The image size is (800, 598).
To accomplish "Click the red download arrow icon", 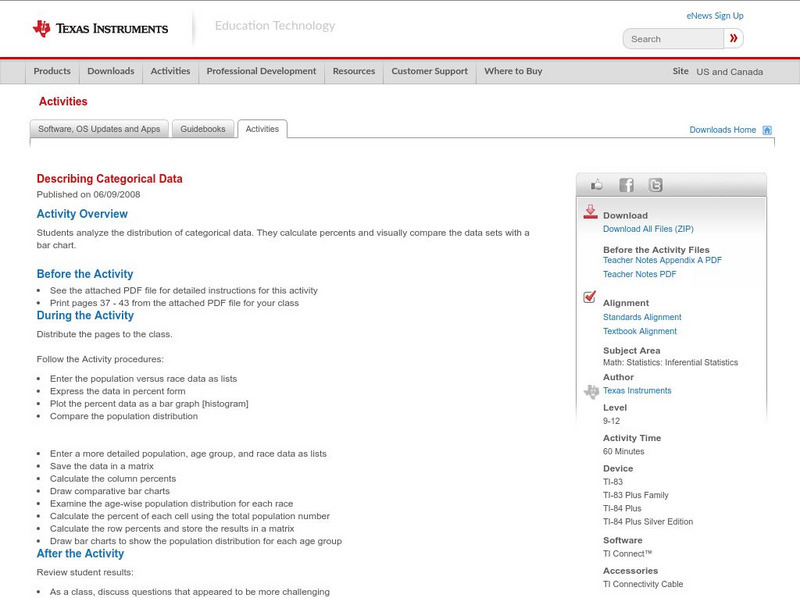I will click(590, 212).
